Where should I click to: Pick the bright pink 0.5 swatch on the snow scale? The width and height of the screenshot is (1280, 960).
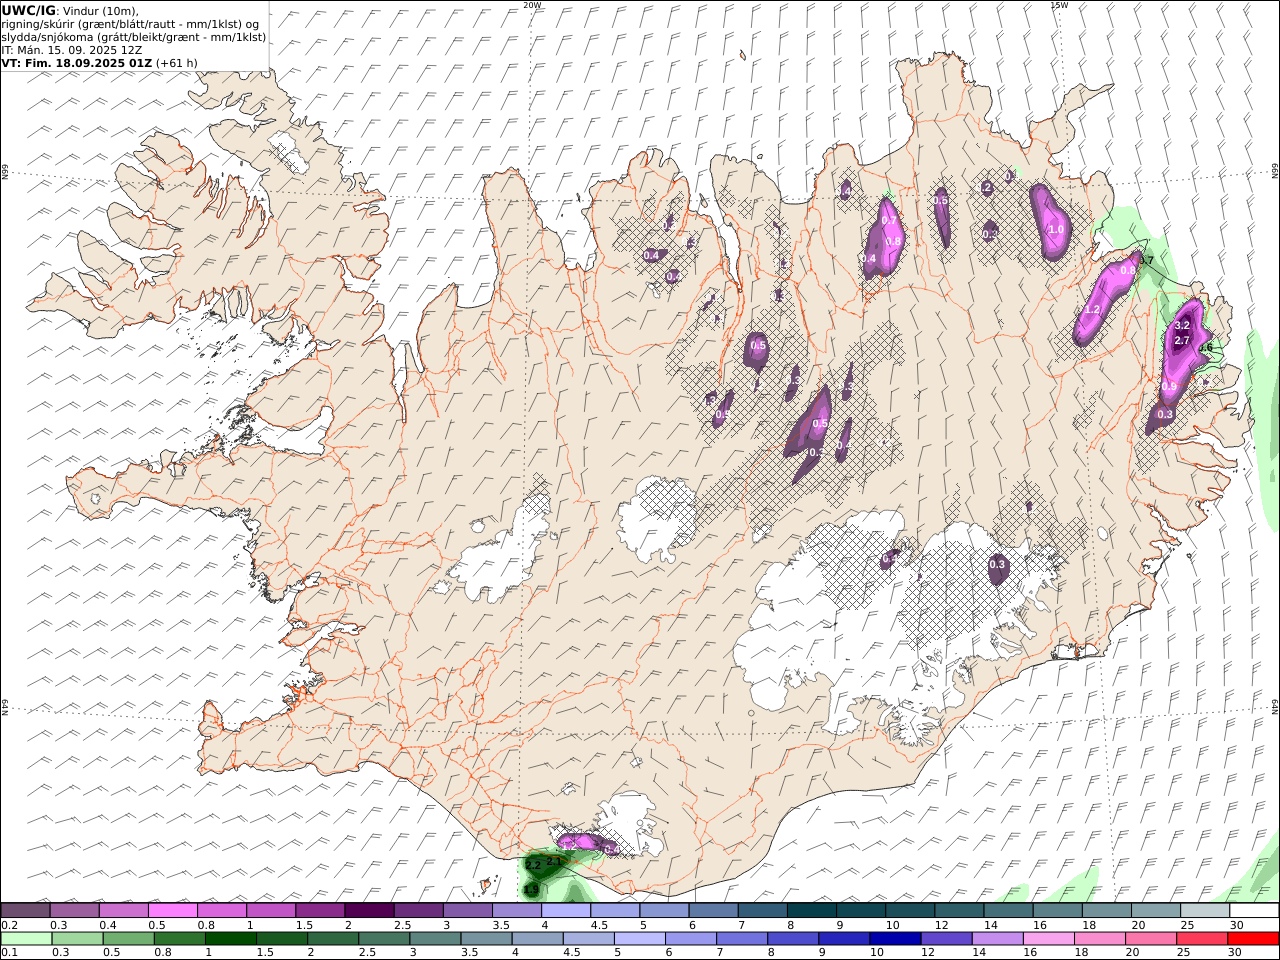pos(173,910)
